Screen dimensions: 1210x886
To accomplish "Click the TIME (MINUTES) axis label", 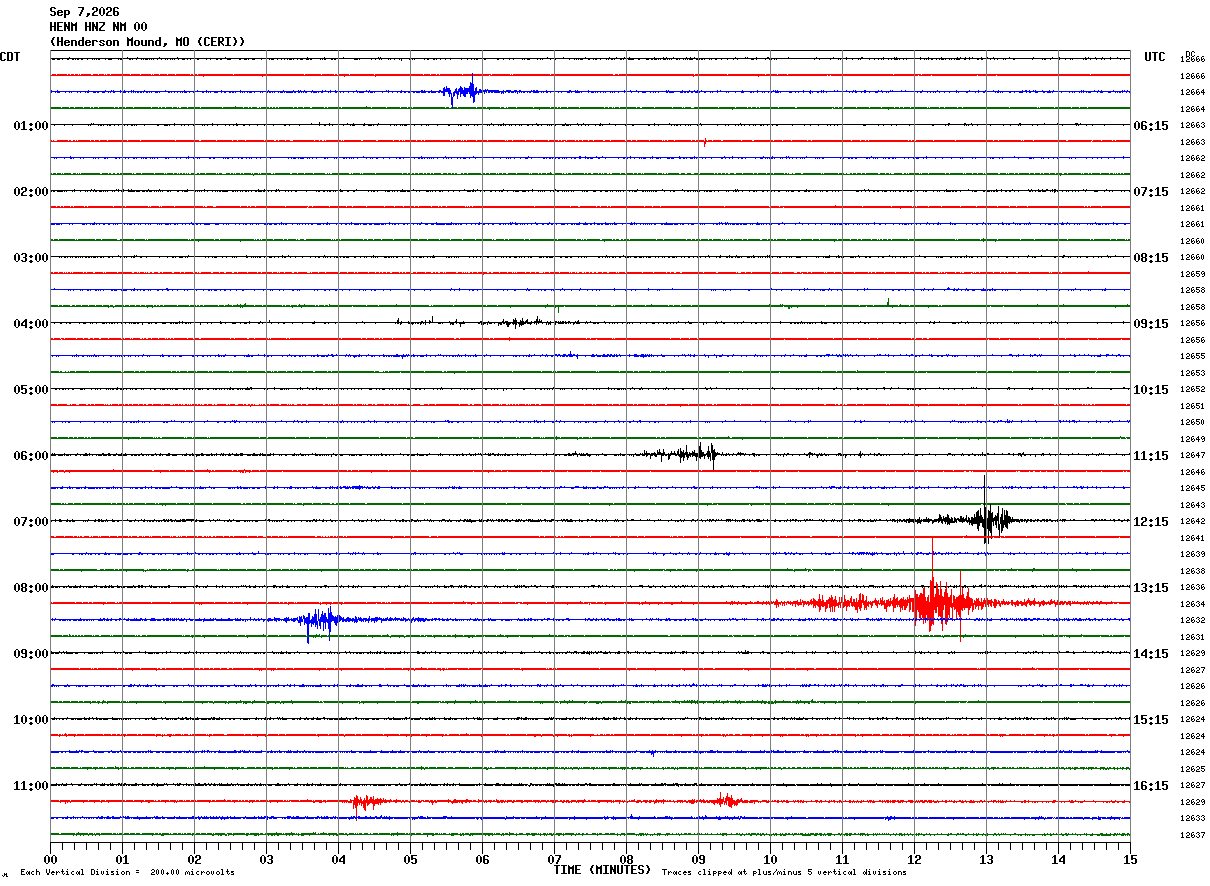I will point(603,870).
